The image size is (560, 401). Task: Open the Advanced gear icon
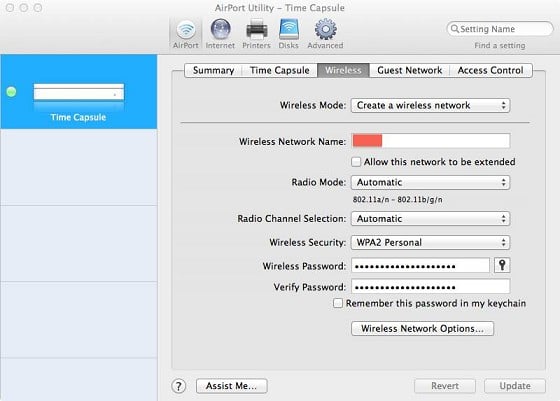(x=325, y=34)
